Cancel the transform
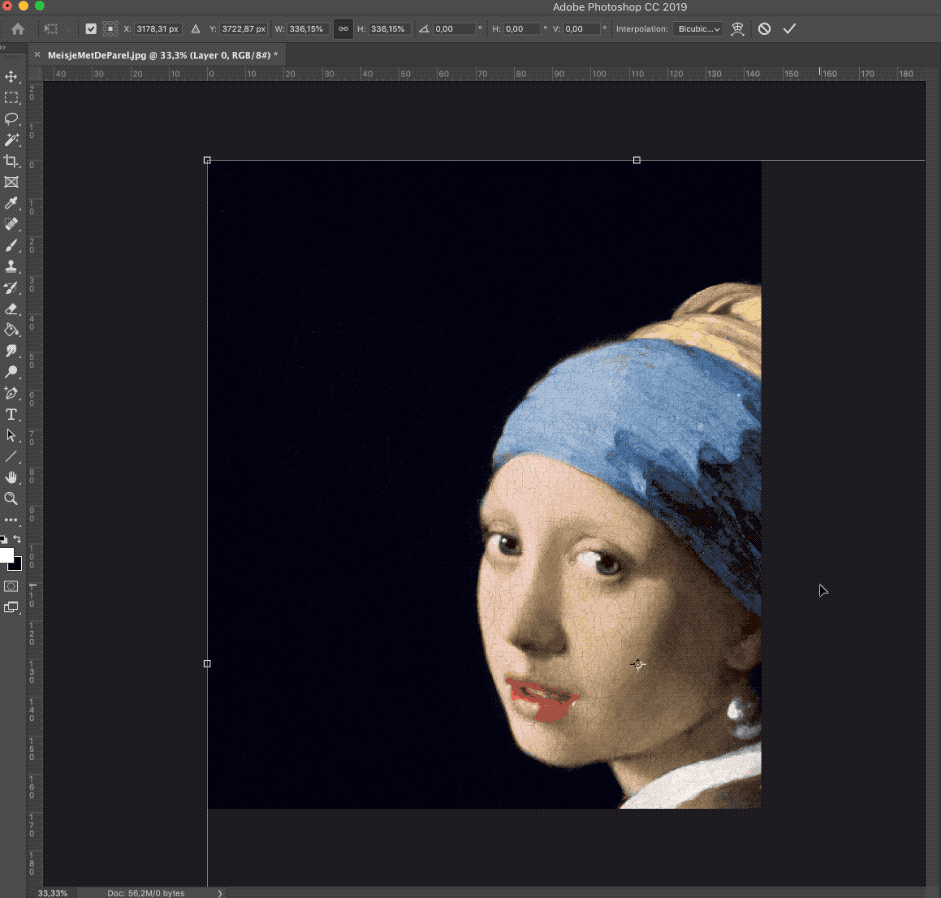The height and width of the screenshot is (898, 941). tap(764, 29)
